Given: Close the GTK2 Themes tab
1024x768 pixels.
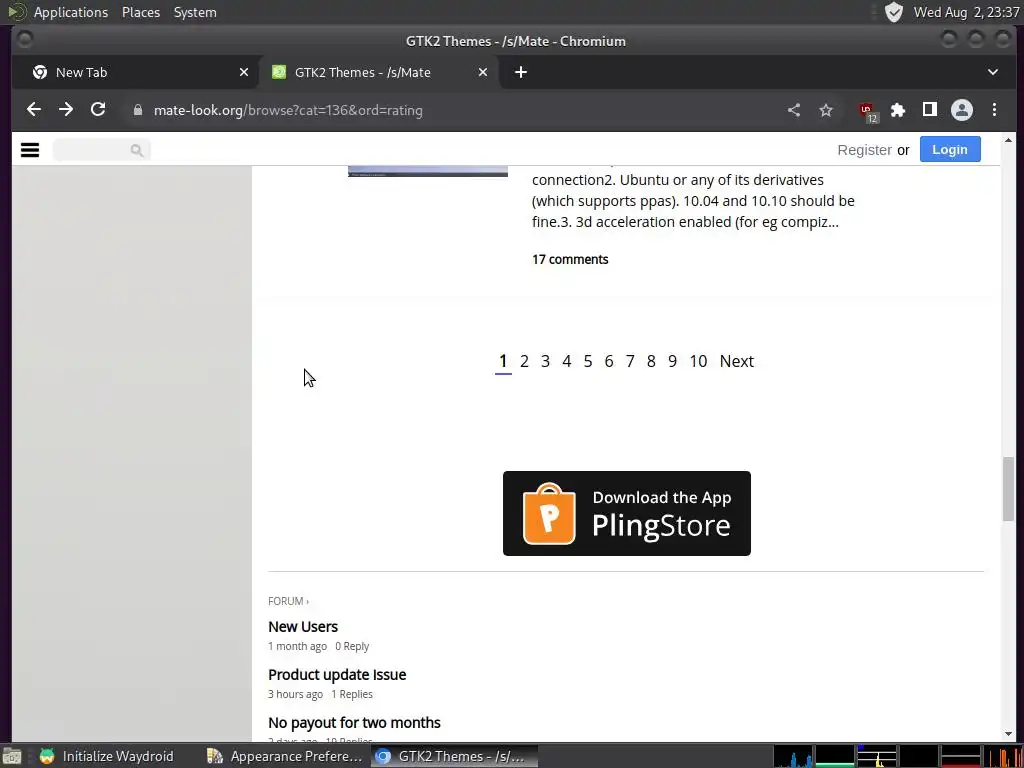Looking at the screenshot, I should 483,72.
